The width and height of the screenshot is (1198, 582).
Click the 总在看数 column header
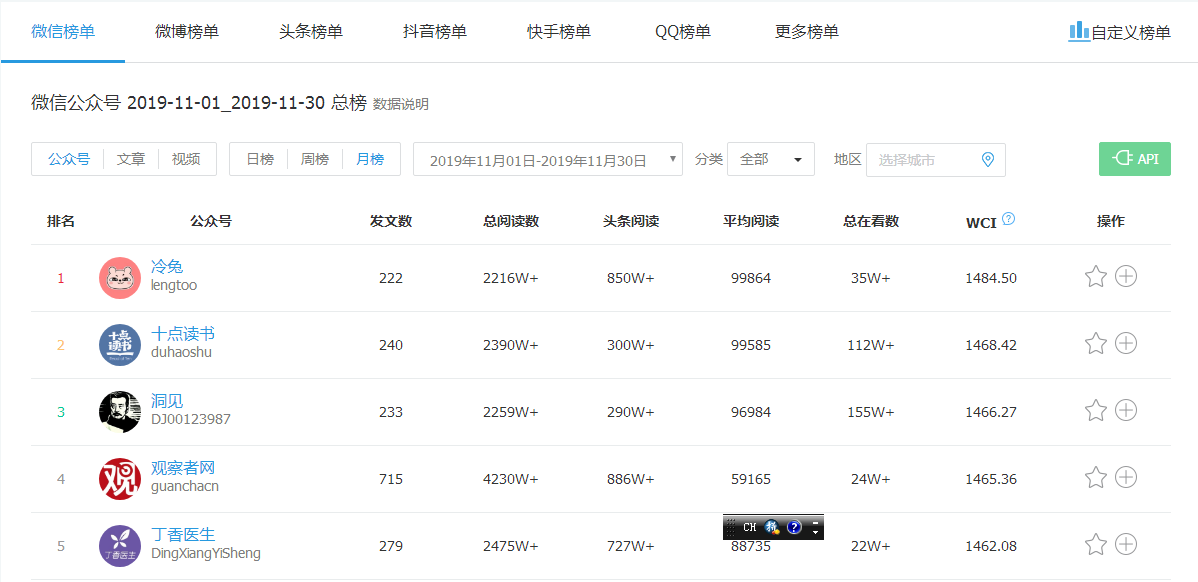point(871,221)
